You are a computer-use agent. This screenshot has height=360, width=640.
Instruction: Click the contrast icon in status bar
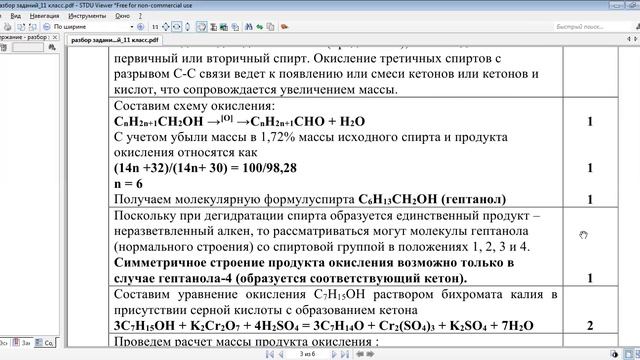click(x=614, y=354)
